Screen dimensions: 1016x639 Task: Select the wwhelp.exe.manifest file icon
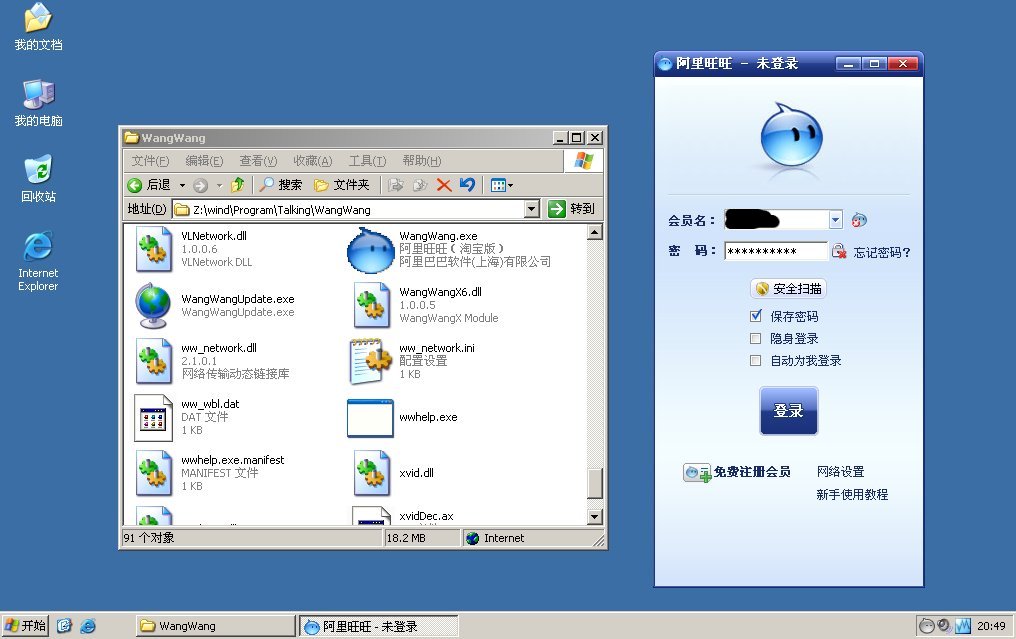[x=154, y=473]
